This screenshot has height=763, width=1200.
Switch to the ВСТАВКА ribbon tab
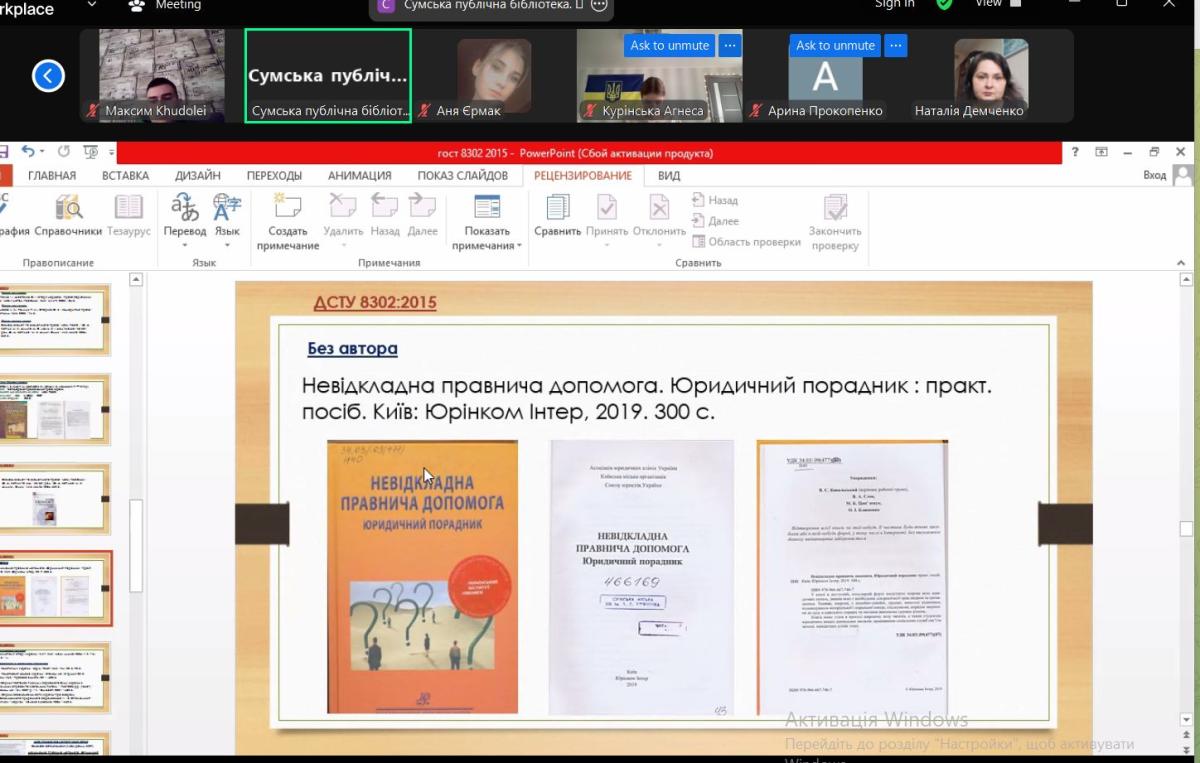(125, 175)
